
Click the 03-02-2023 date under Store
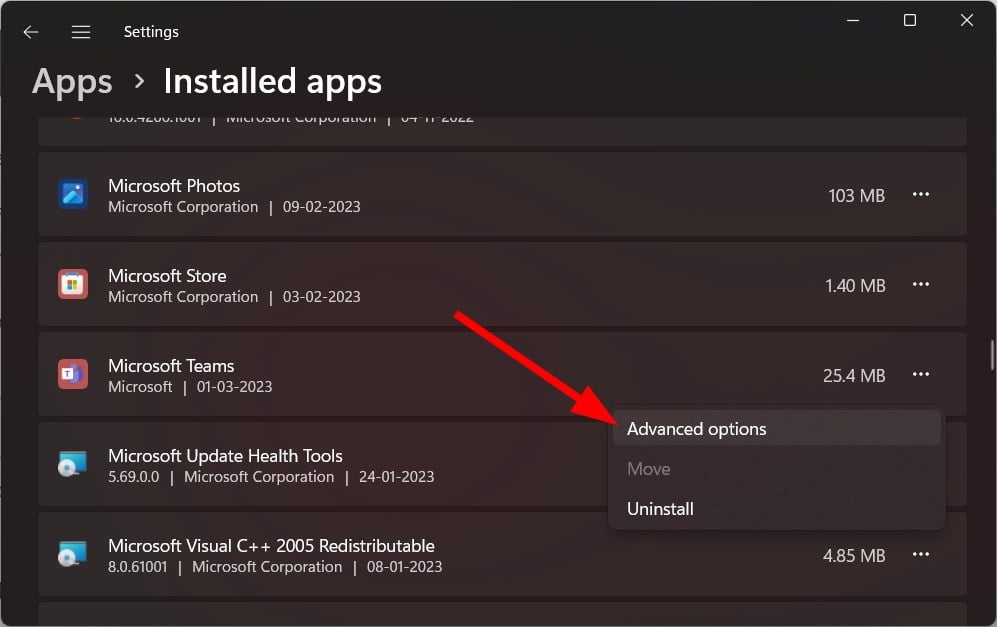[321, 297]
